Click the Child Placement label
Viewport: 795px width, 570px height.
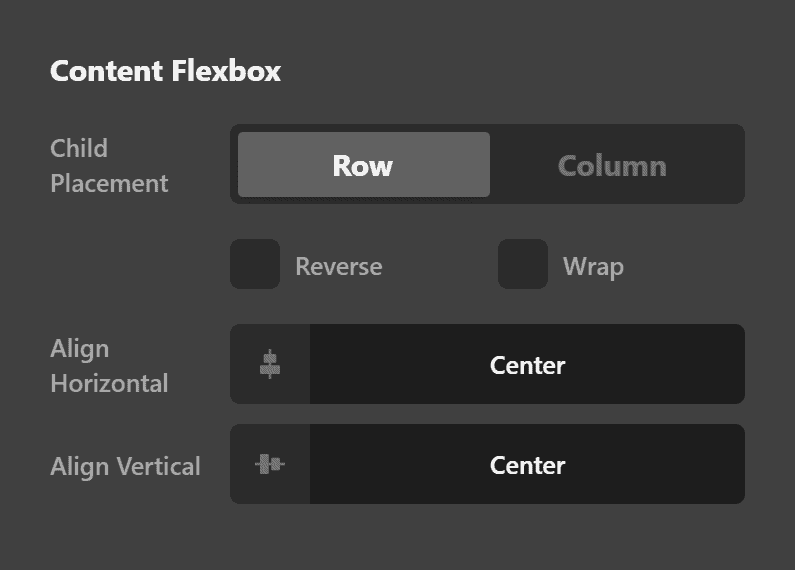coord(109,166)
